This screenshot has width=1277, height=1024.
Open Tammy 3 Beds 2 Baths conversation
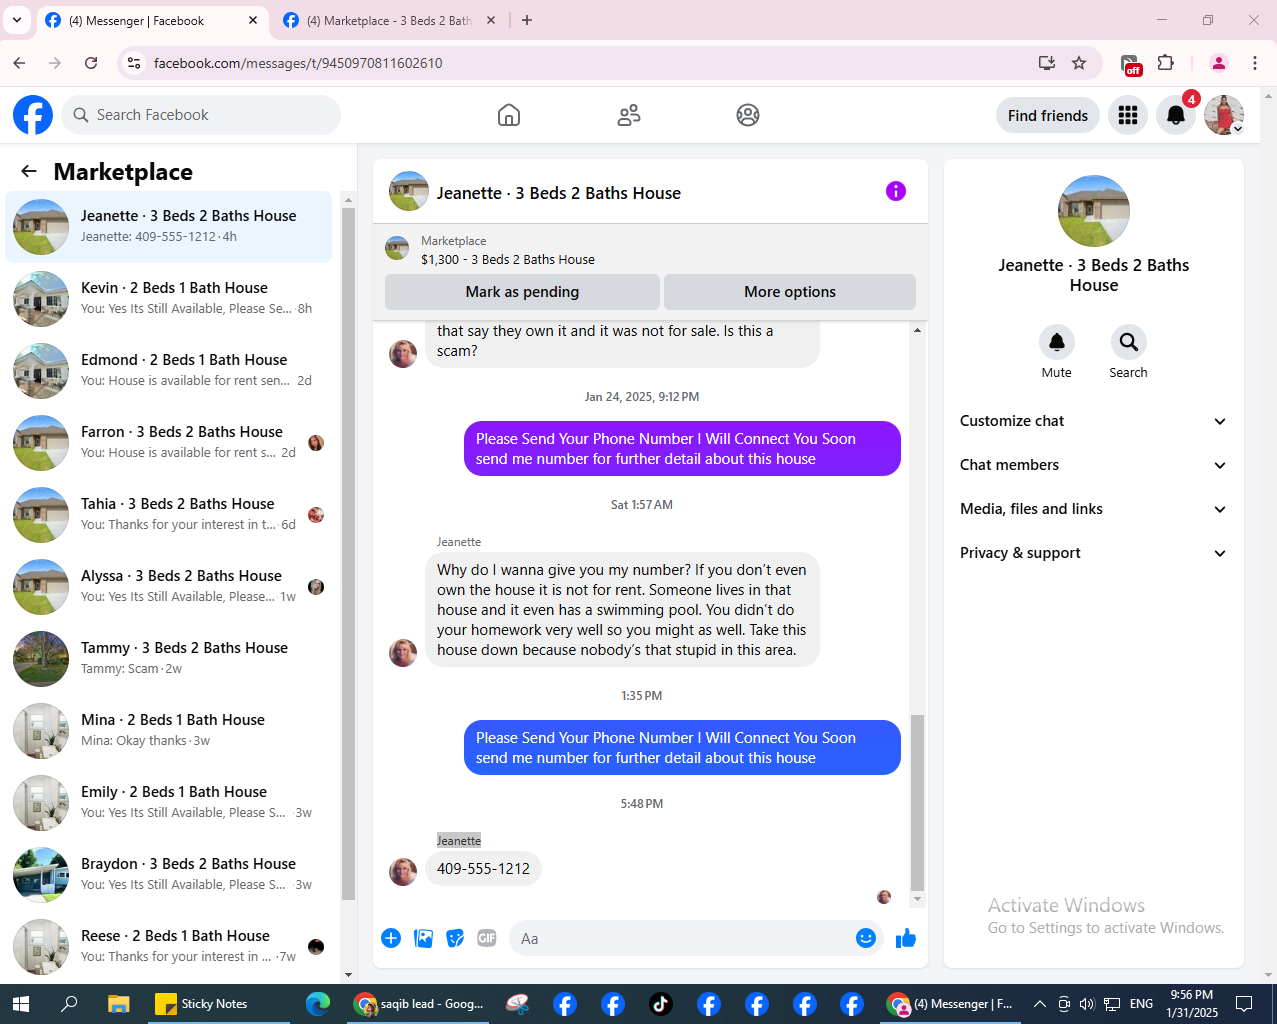click(x=169, y=659)
